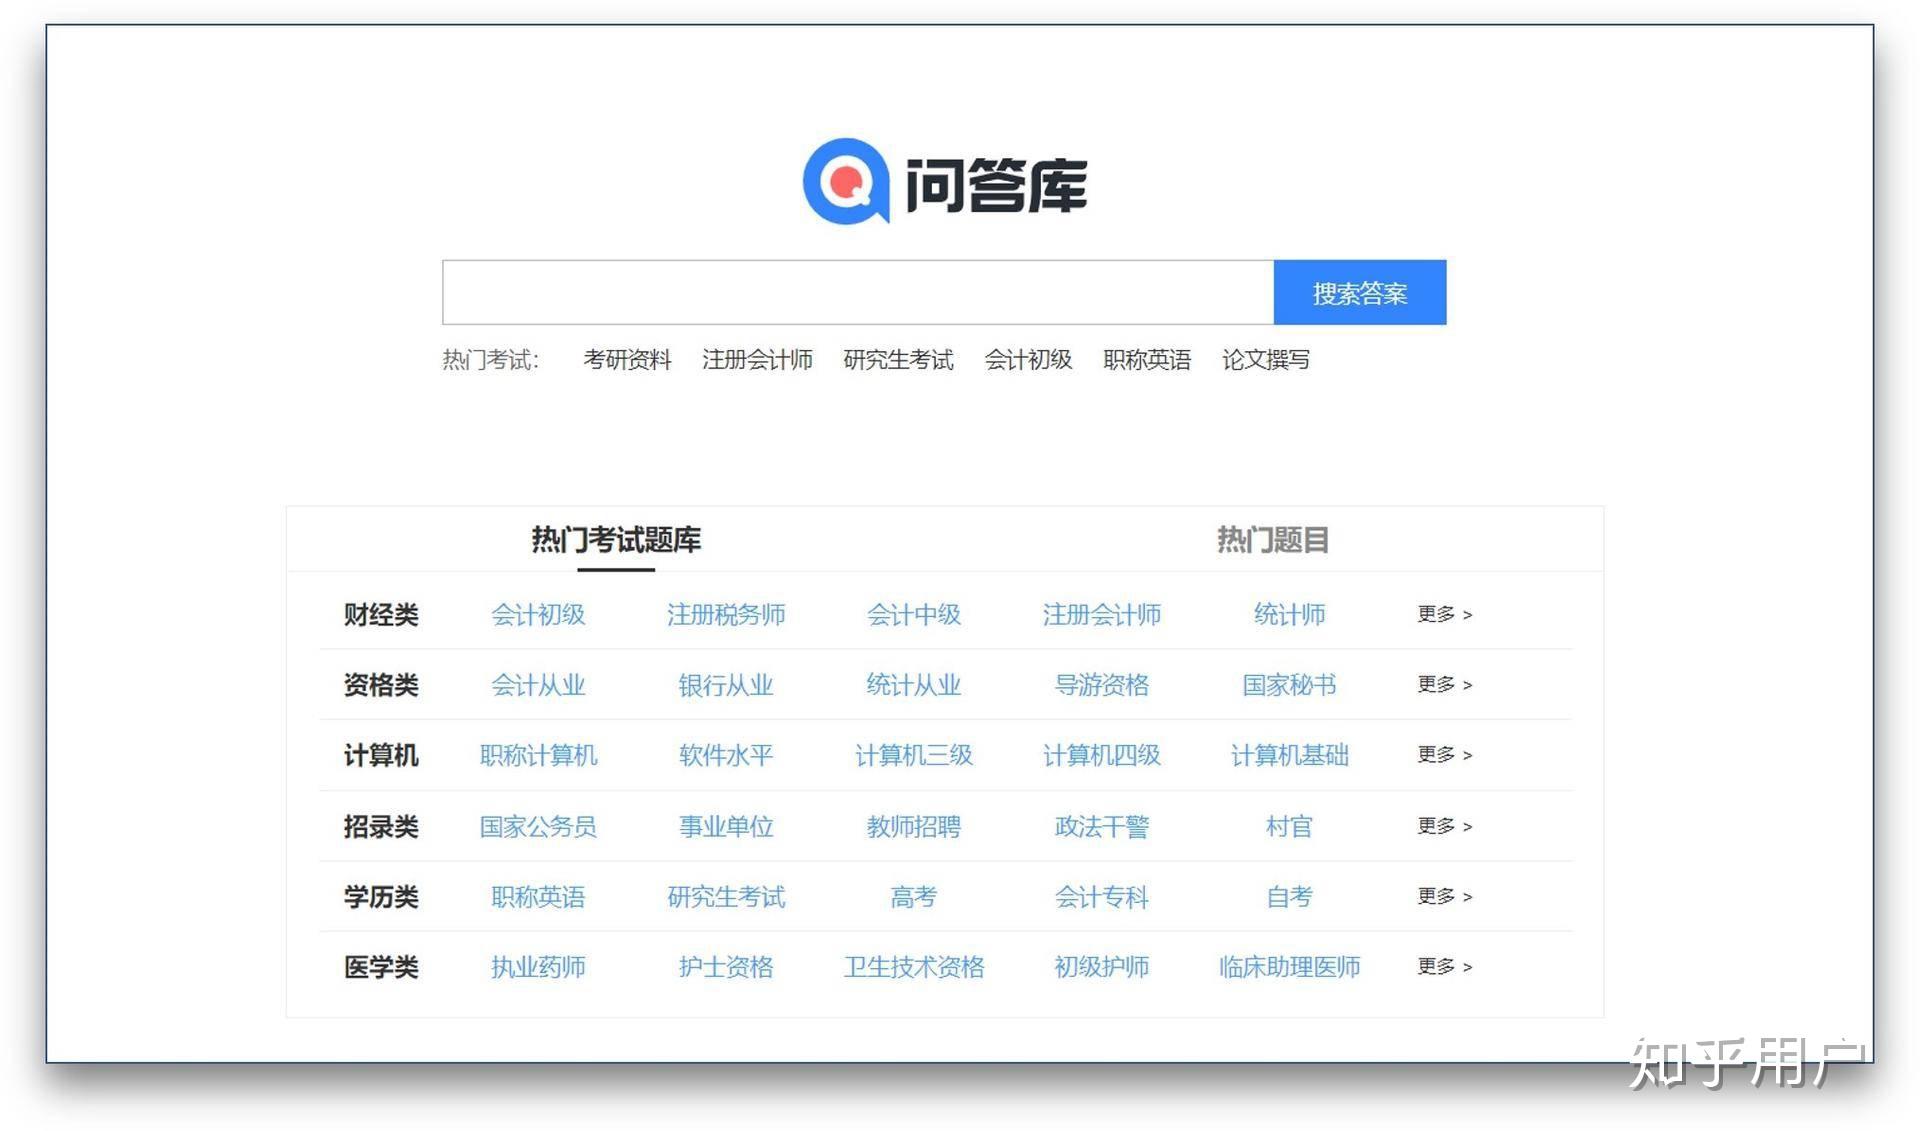Select the 高考 link under 学历类
Viewport: 1920px width, 1131px height.
coord(912,896)
